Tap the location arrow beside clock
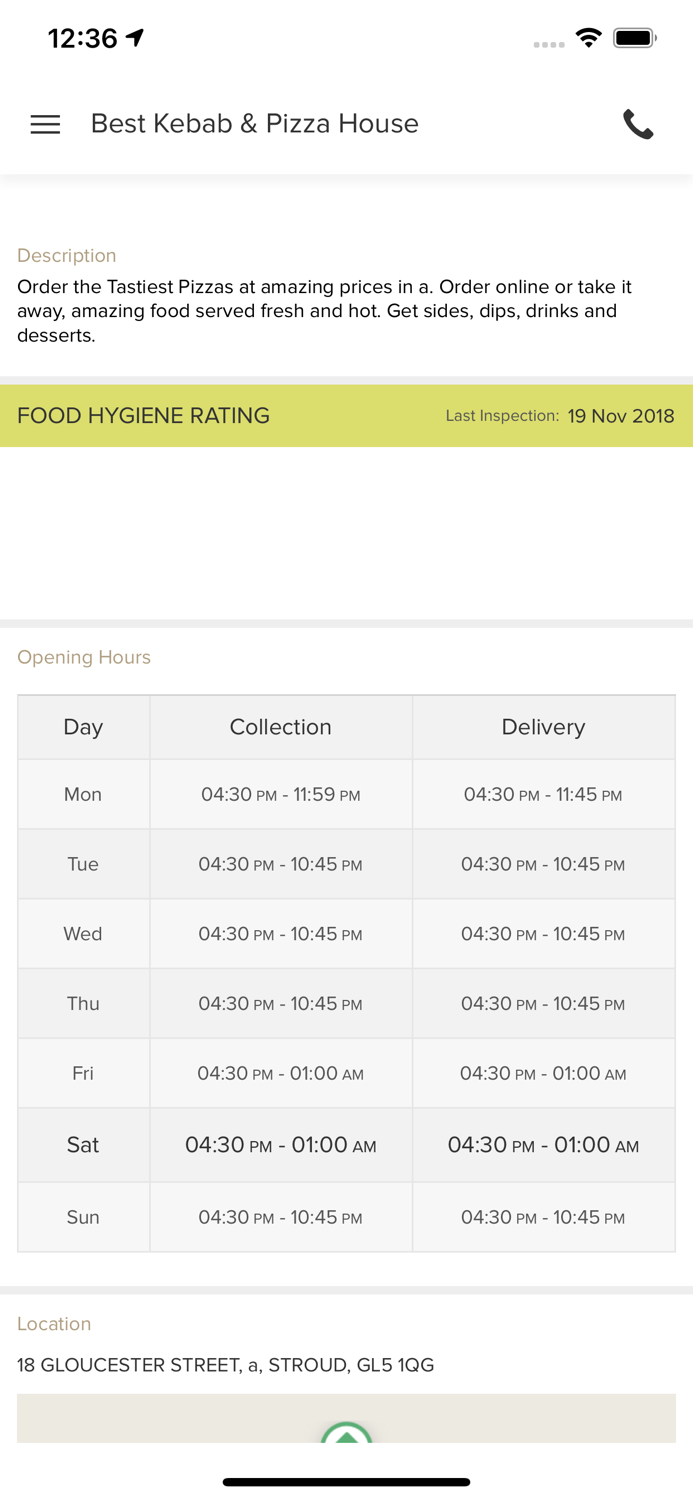Screen dimensions: 693x1500 coord(135,38)
